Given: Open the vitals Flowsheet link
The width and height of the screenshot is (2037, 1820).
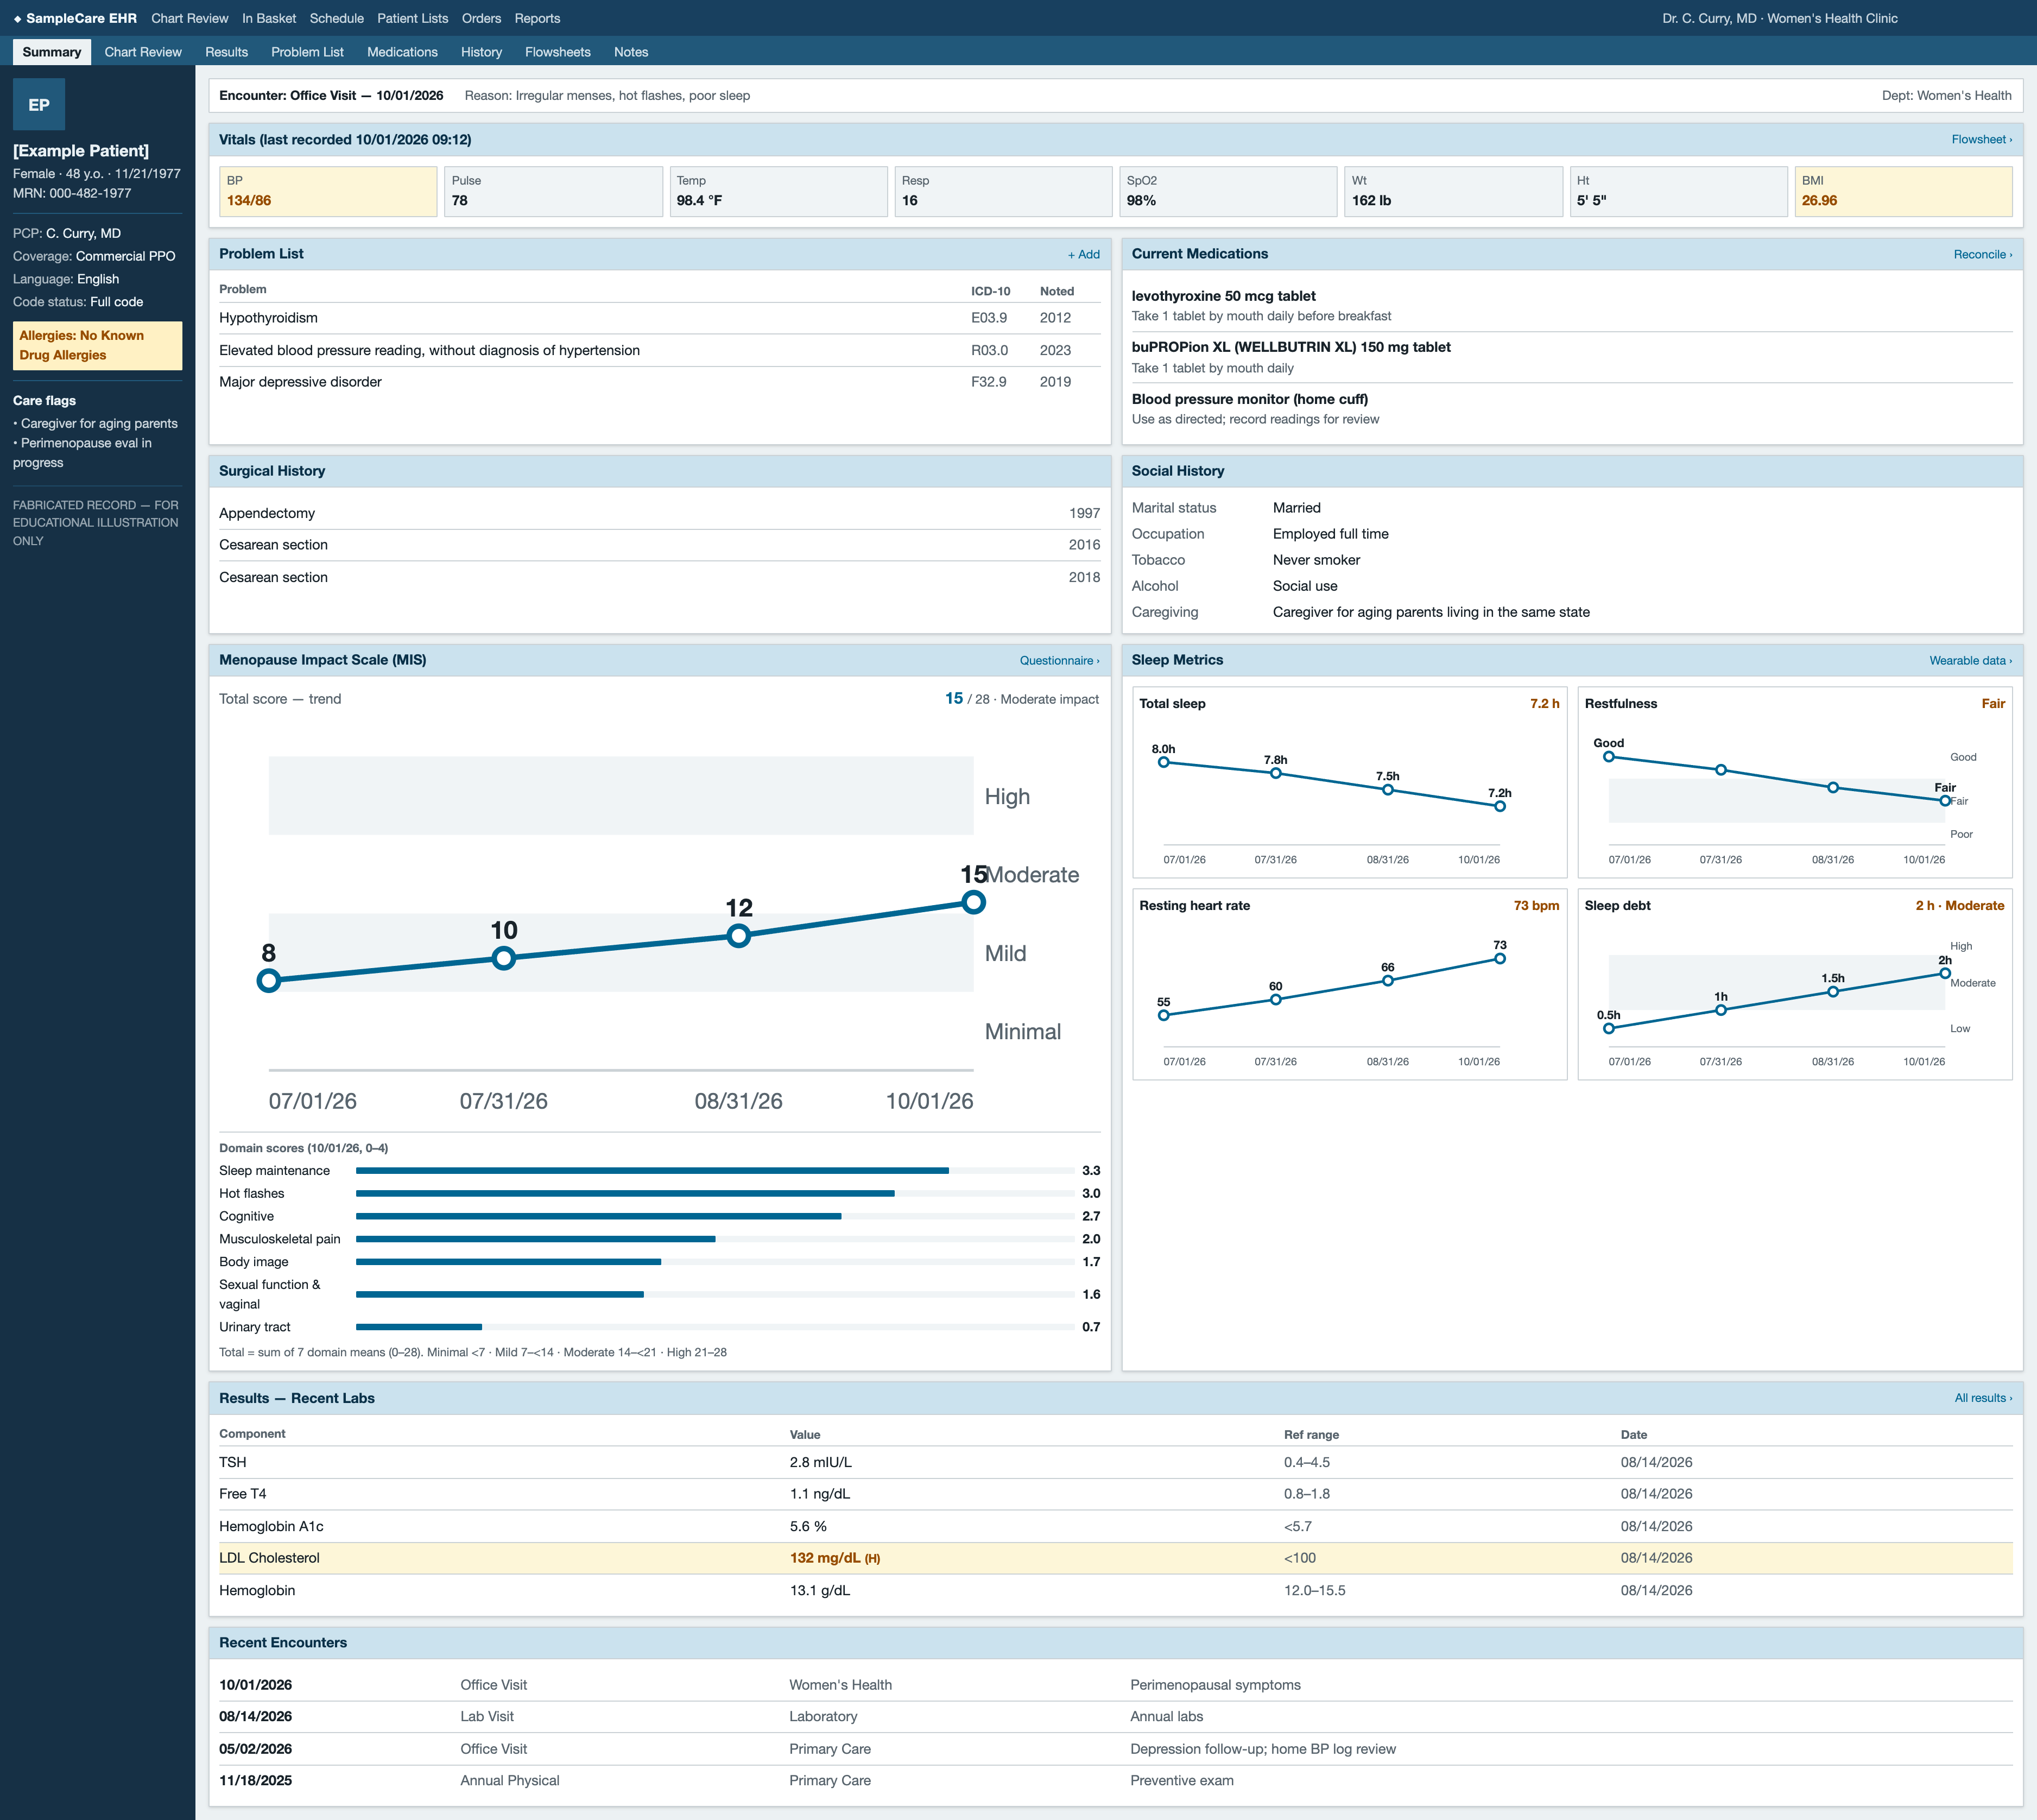Looking at the screenshot, I should (1981, 140).
